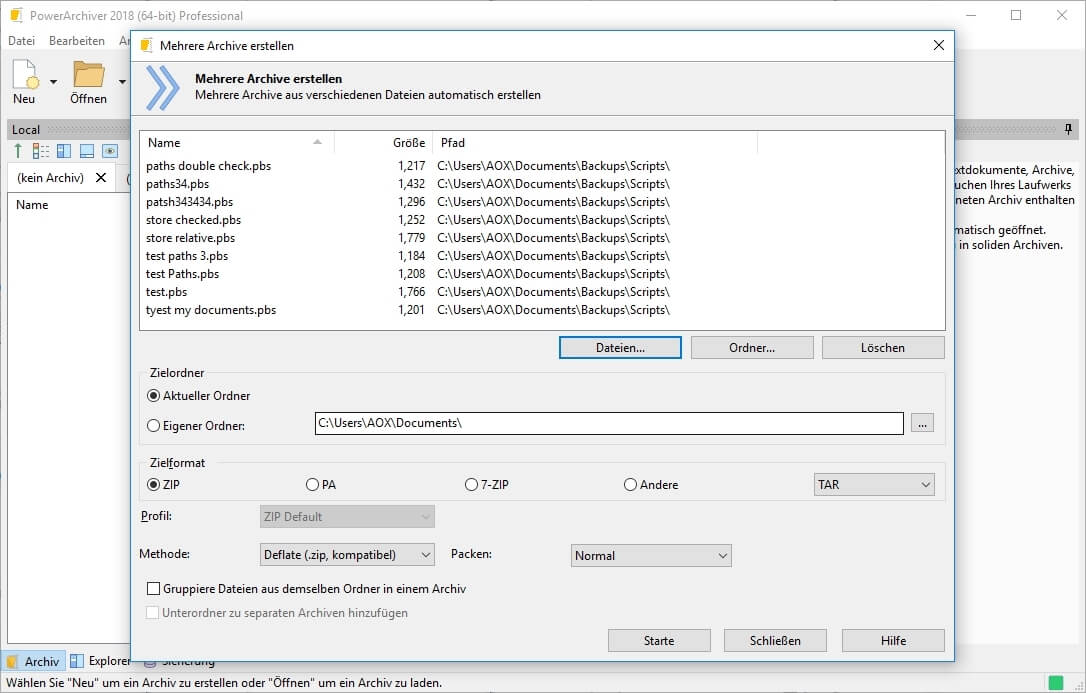Click the target folder path field

pyautogui.click(x=608, y=423)
